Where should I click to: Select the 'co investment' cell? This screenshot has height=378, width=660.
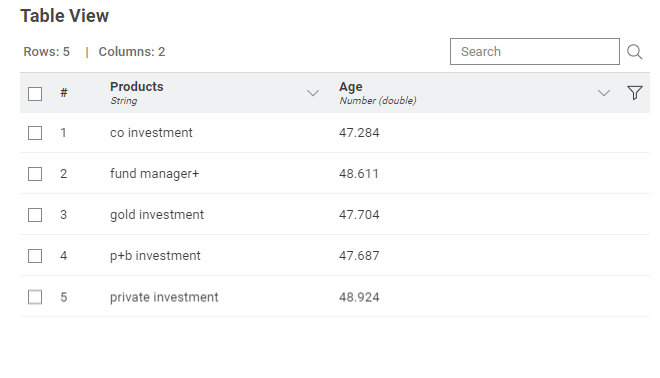point(151,133)
